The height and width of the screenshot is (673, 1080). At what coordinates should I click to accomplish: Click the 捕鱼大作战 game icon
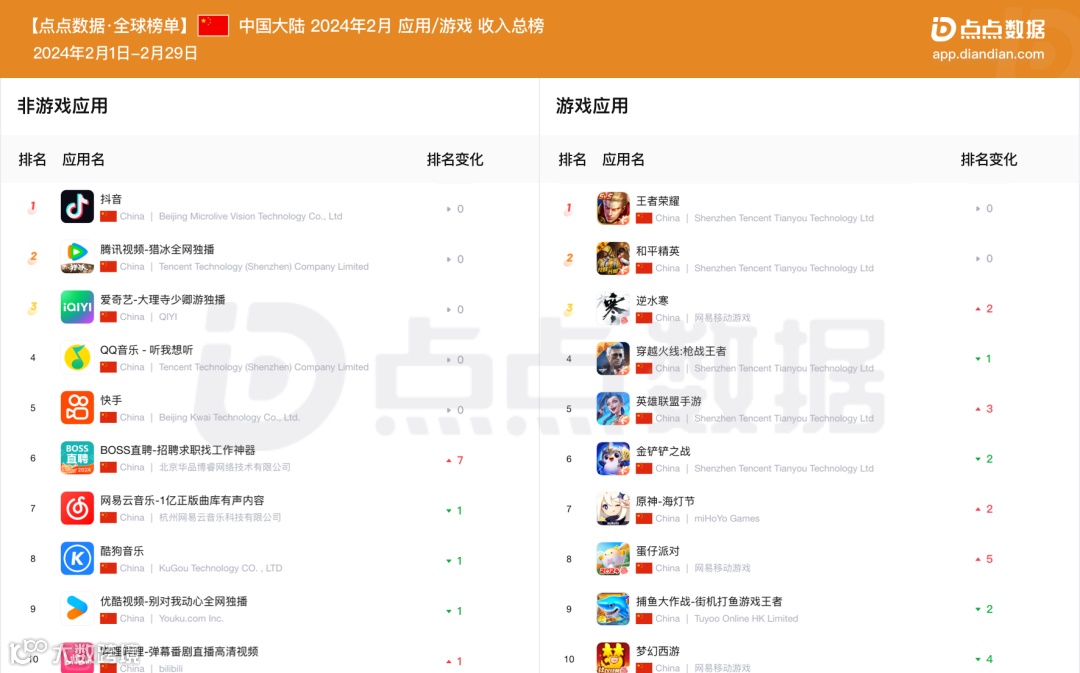[x=613, y=609]
